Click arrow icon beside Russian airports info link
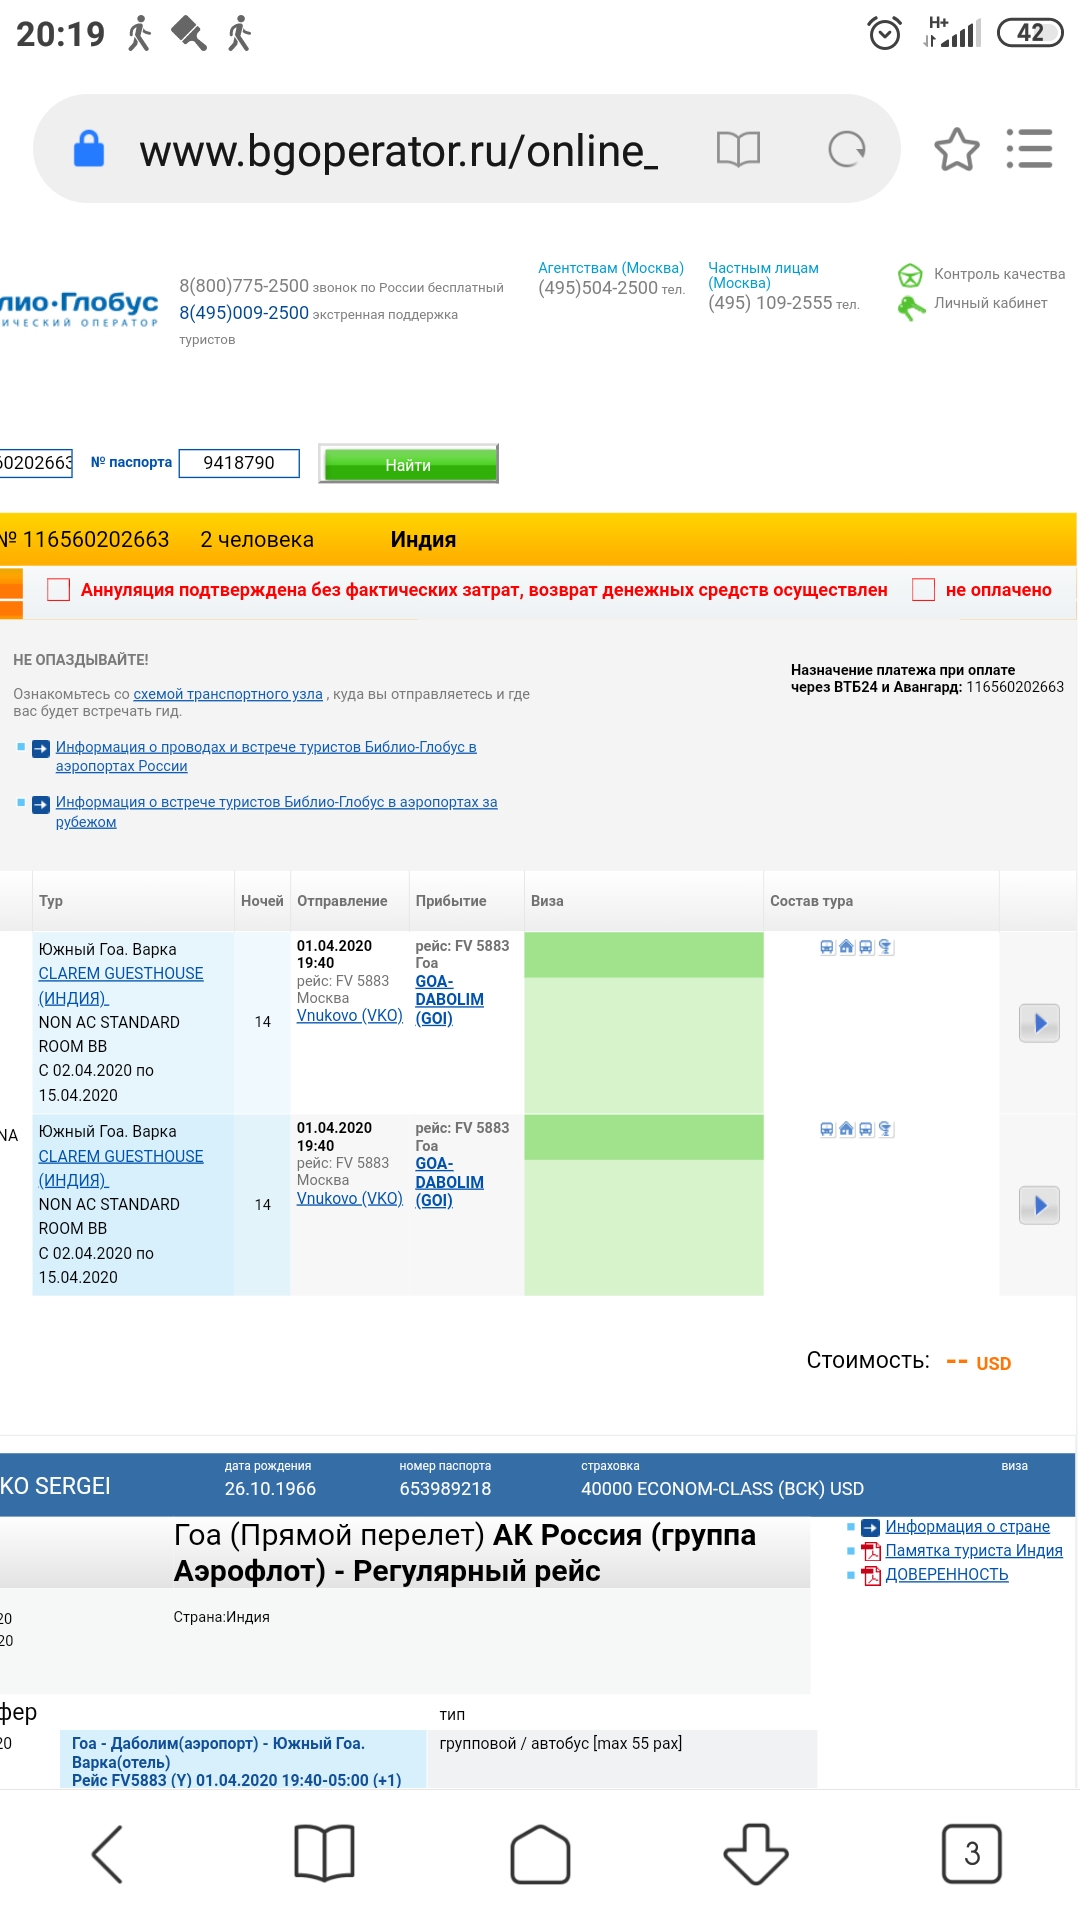This screenshot has width=1080, height=1920. [41, 748]
